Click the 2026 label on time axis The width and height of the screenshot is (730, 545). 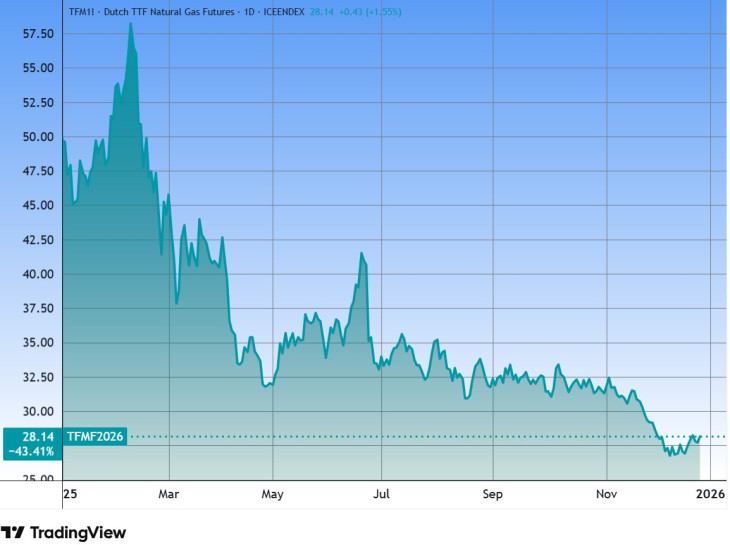710,494
